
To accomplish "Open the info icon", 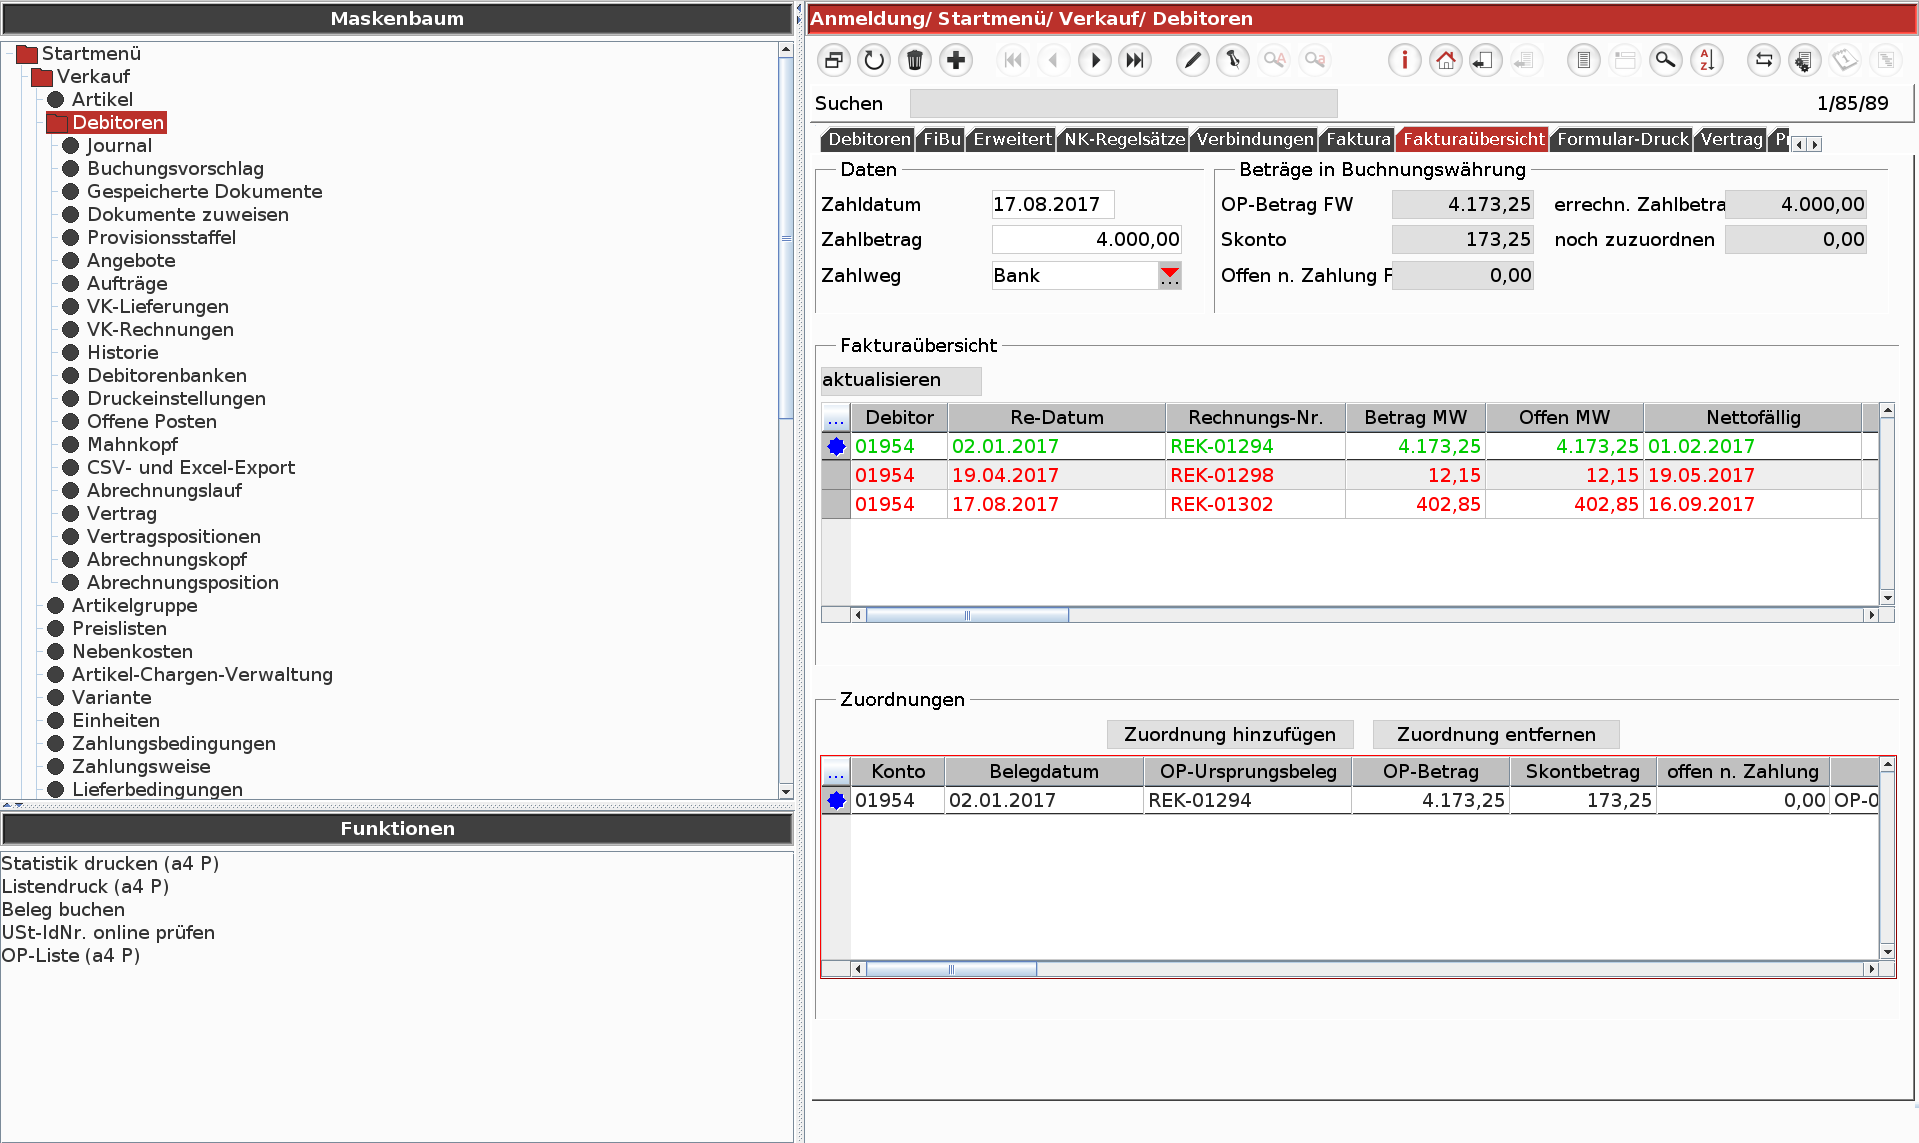I will [1404, 61].
